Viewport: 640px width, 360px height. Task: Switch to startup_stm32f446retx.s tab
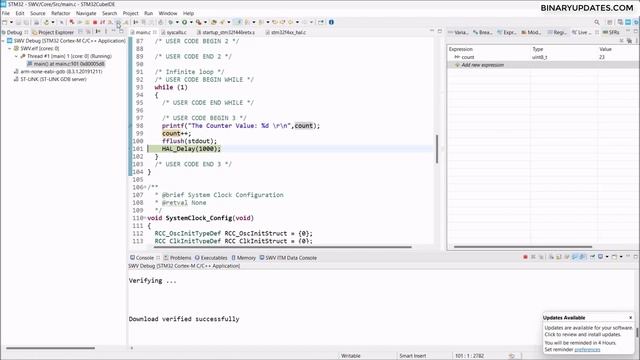[226, 32]
